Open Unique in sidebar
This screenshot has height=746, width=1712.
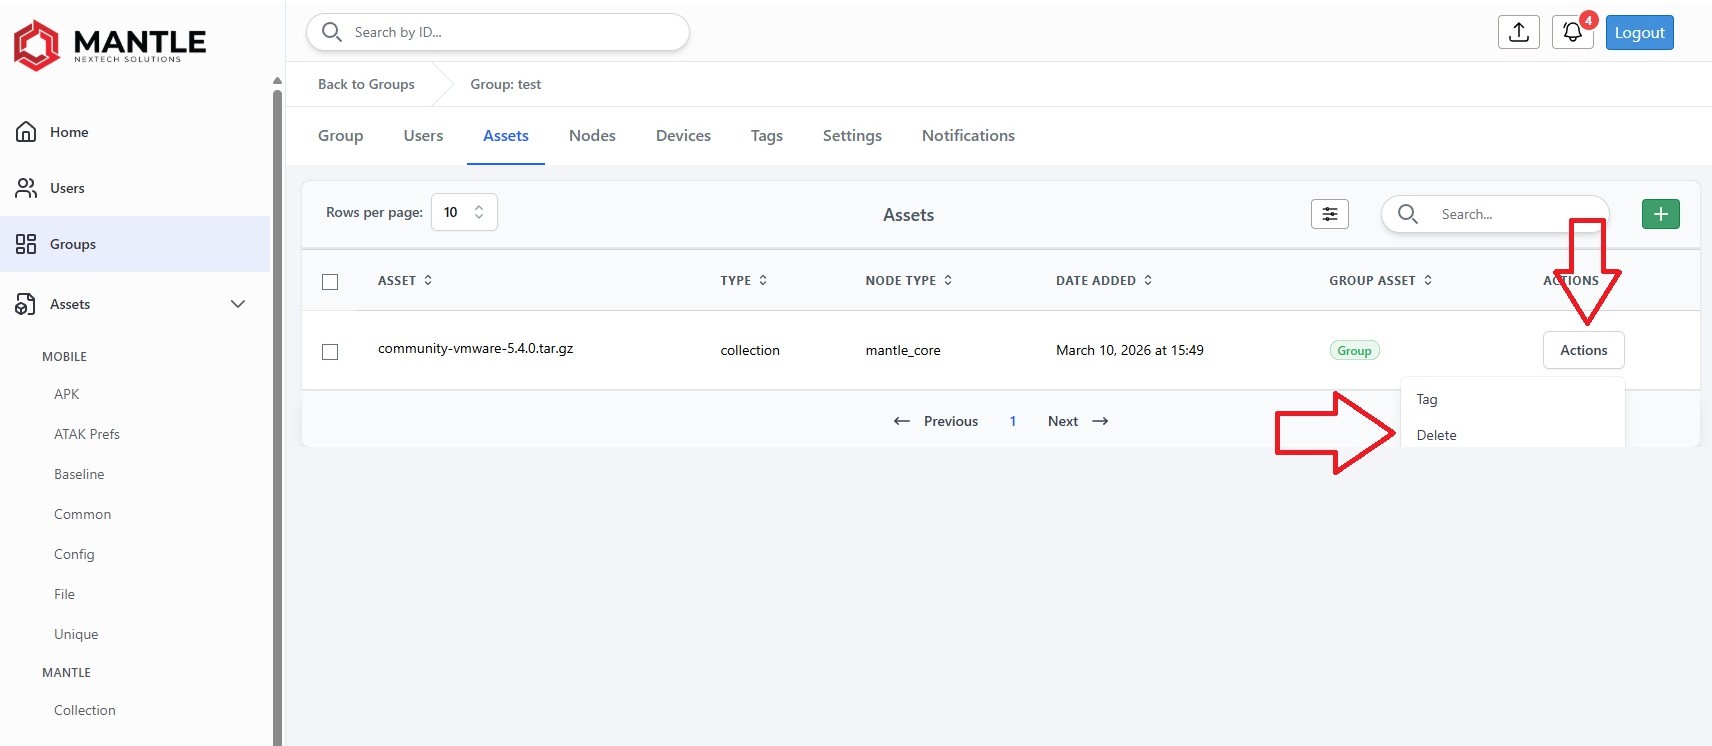coord(76,634)
